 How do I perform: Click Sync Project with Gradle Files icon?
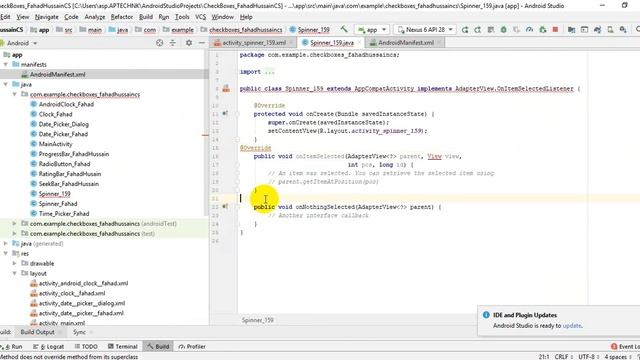pos(597,30)
